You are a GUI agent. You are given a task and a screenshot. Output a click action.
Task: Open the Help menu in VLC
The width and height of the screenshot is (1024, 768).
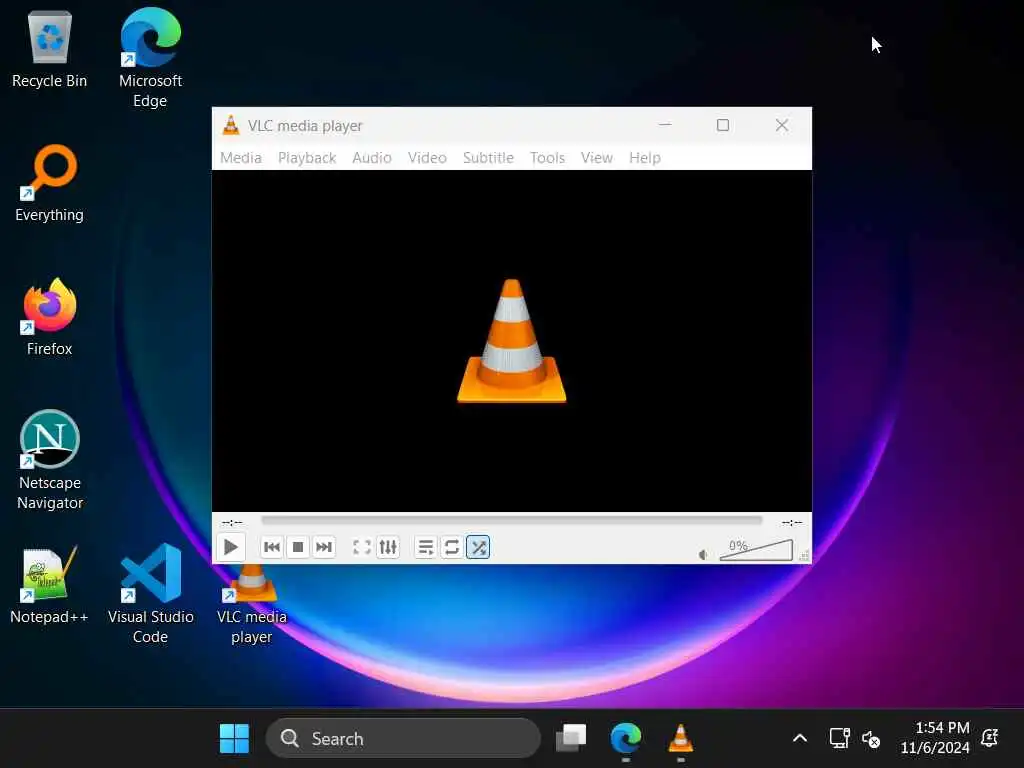click(645, 157)
